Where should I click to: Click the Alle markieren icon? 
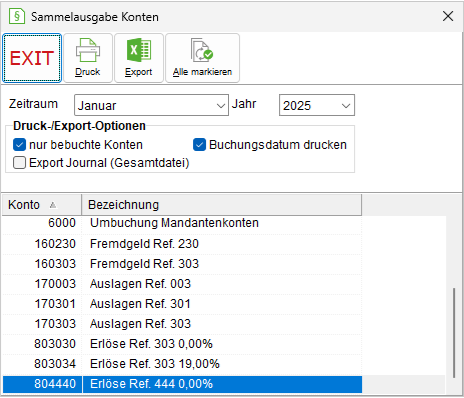click(202, 50)
